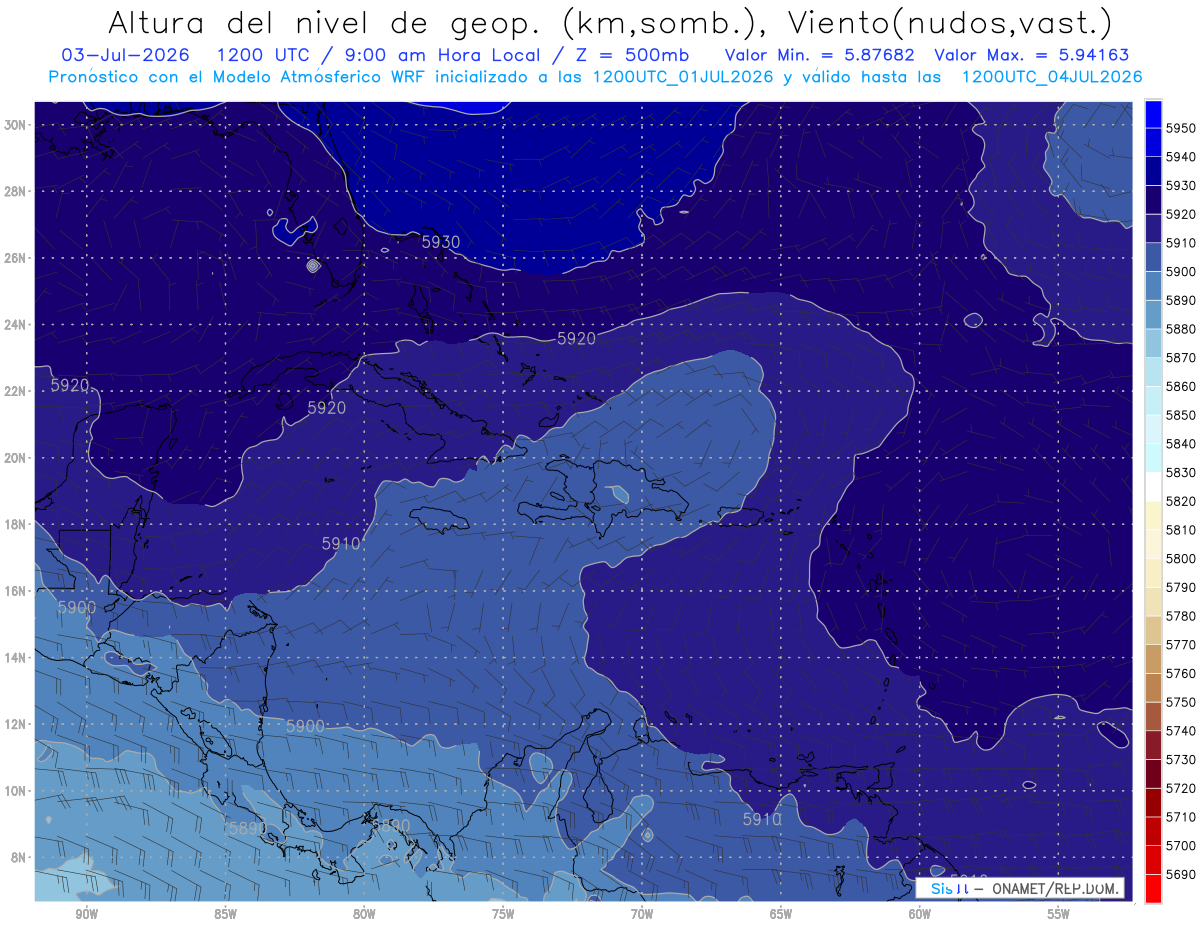Click the bright blue swatch atop the color scale
The height and width of the screenshot is (927, 1200).
[1153, 114]
